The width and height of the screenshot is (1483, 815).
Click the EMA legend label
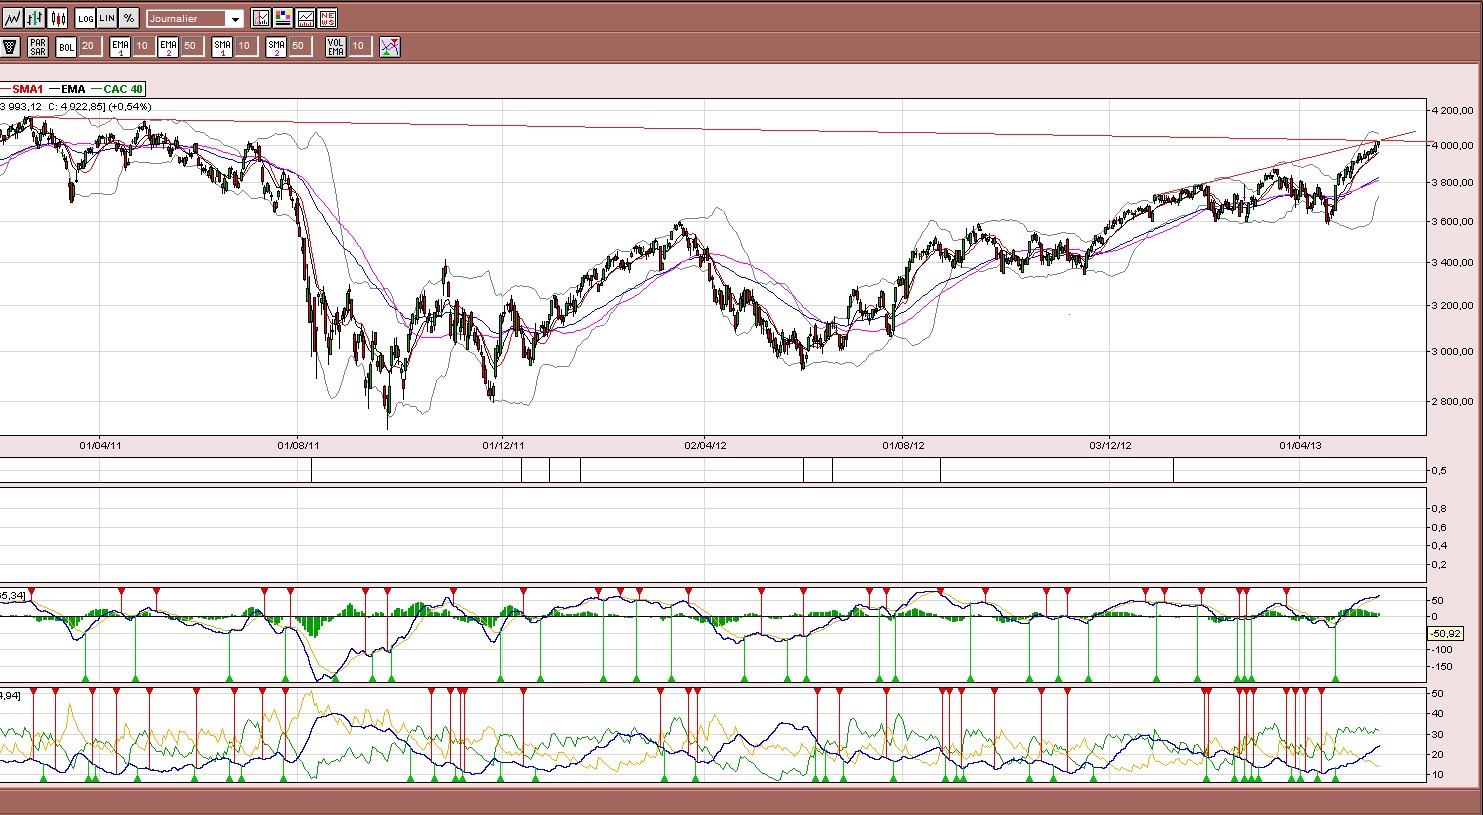(73, 90)
